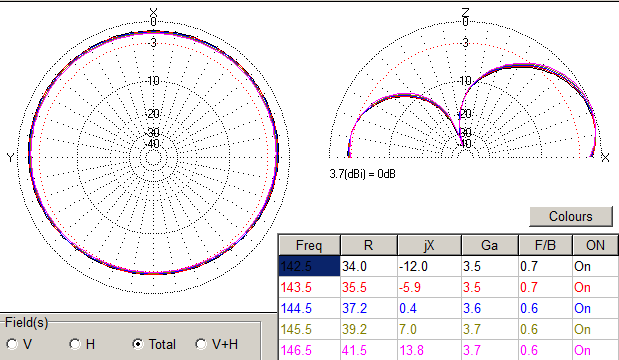Click the jX value 7.0
This screenshot has height=360, width=619.
tap(429, 329)
